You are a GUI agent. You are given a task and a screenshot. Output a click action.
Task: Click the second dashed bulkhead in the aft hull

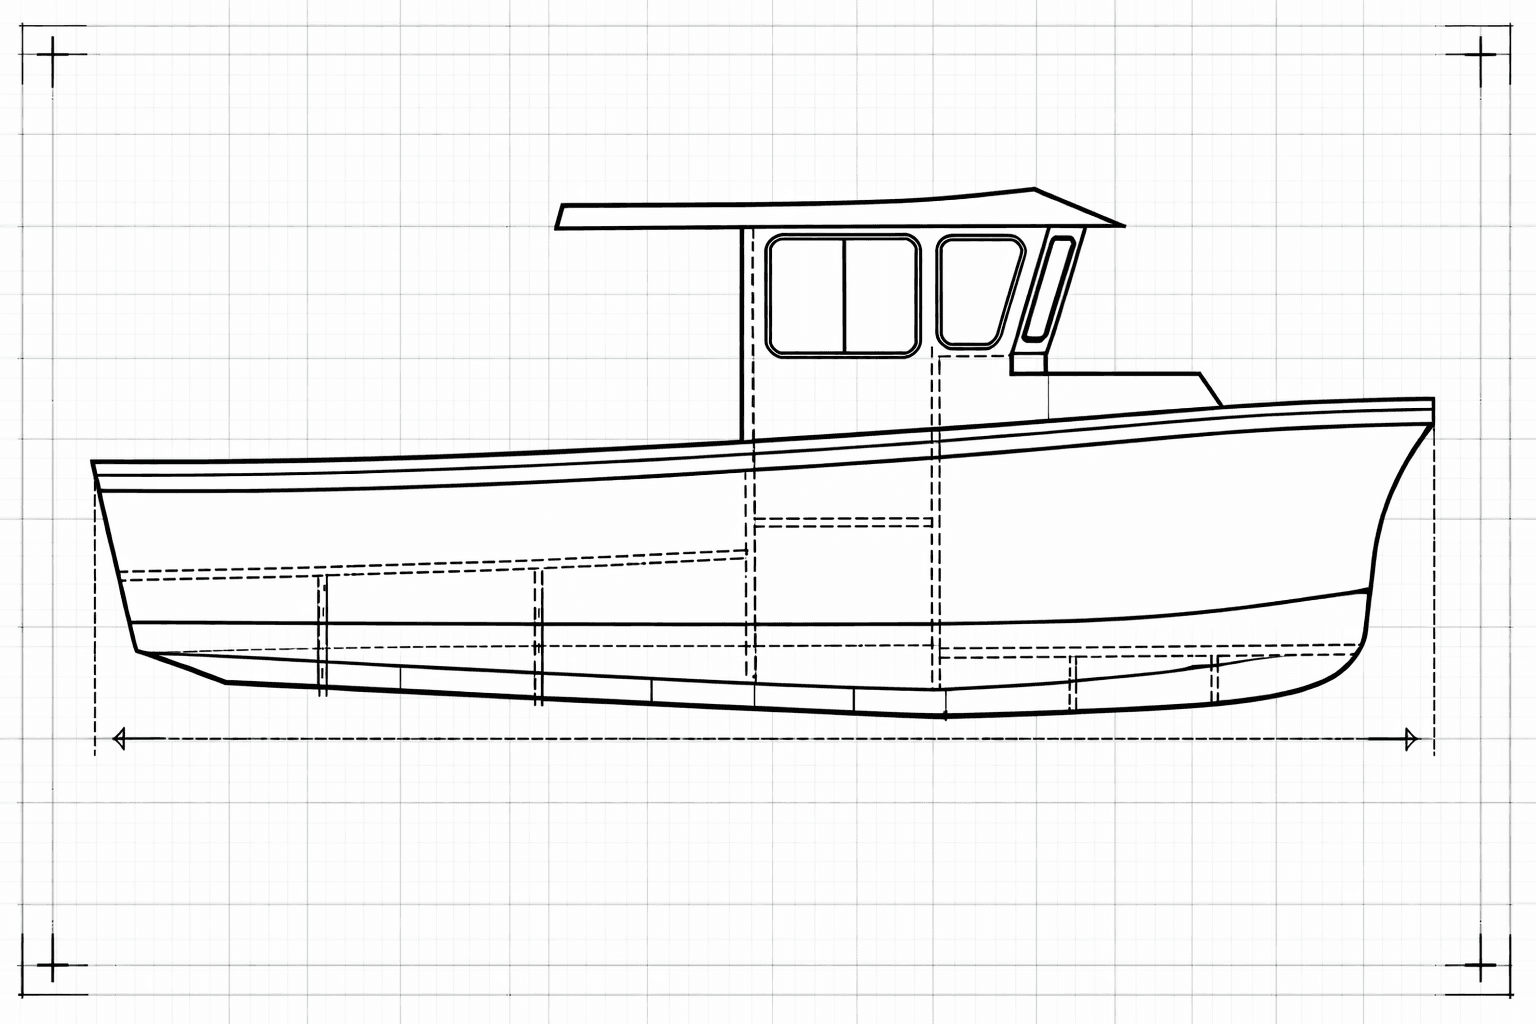pyautogui.click(x=539, y=635)
